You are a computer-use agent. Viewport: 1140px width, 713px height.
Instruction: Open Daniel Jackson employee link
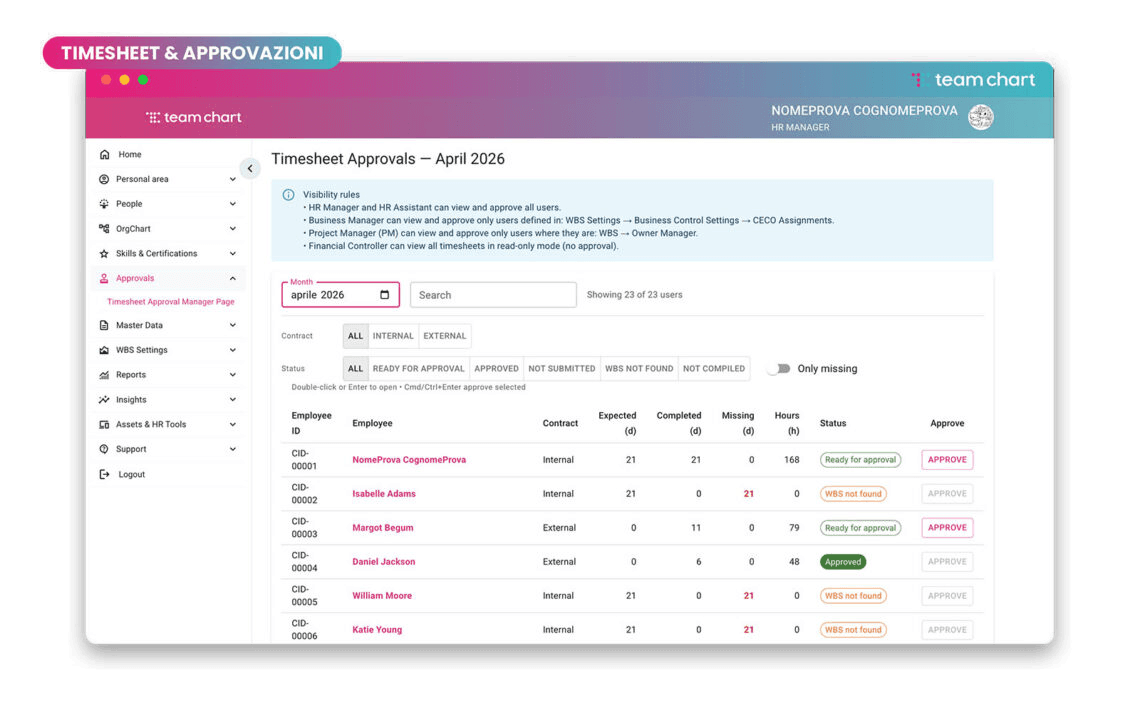pos(384,562)
